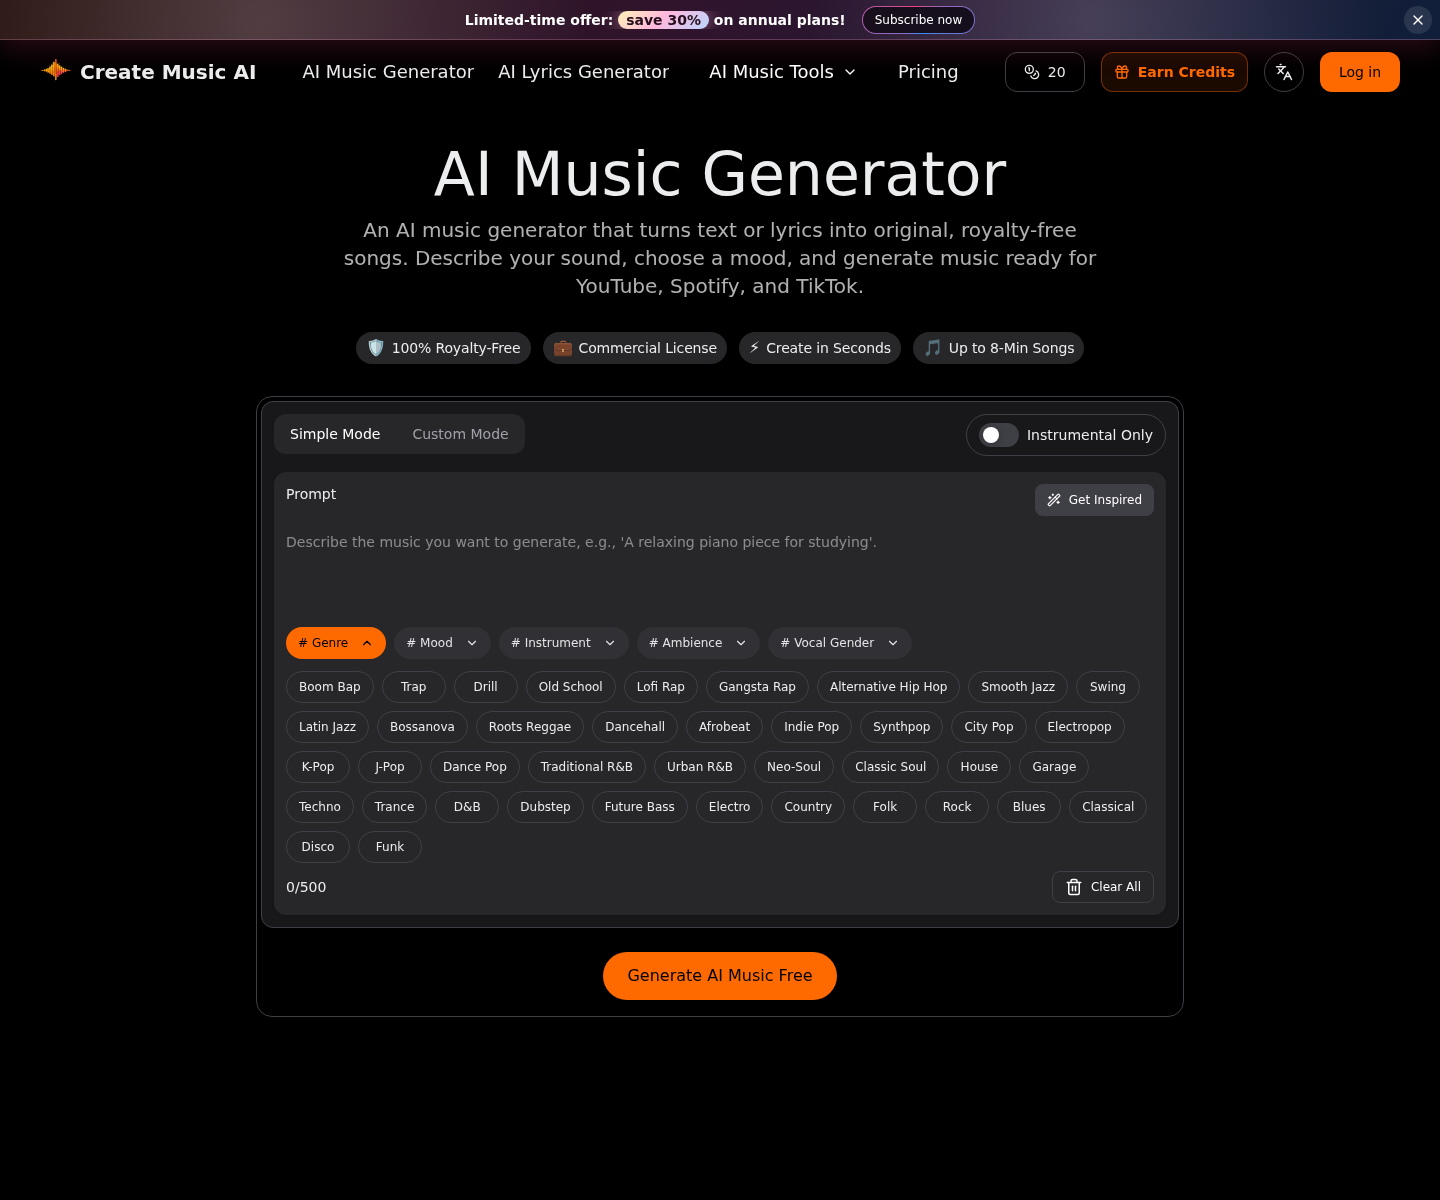This screenshot has height=1200, width=1440.
Task: Select the Urban R&B genre tag
Action: [700, 767]
